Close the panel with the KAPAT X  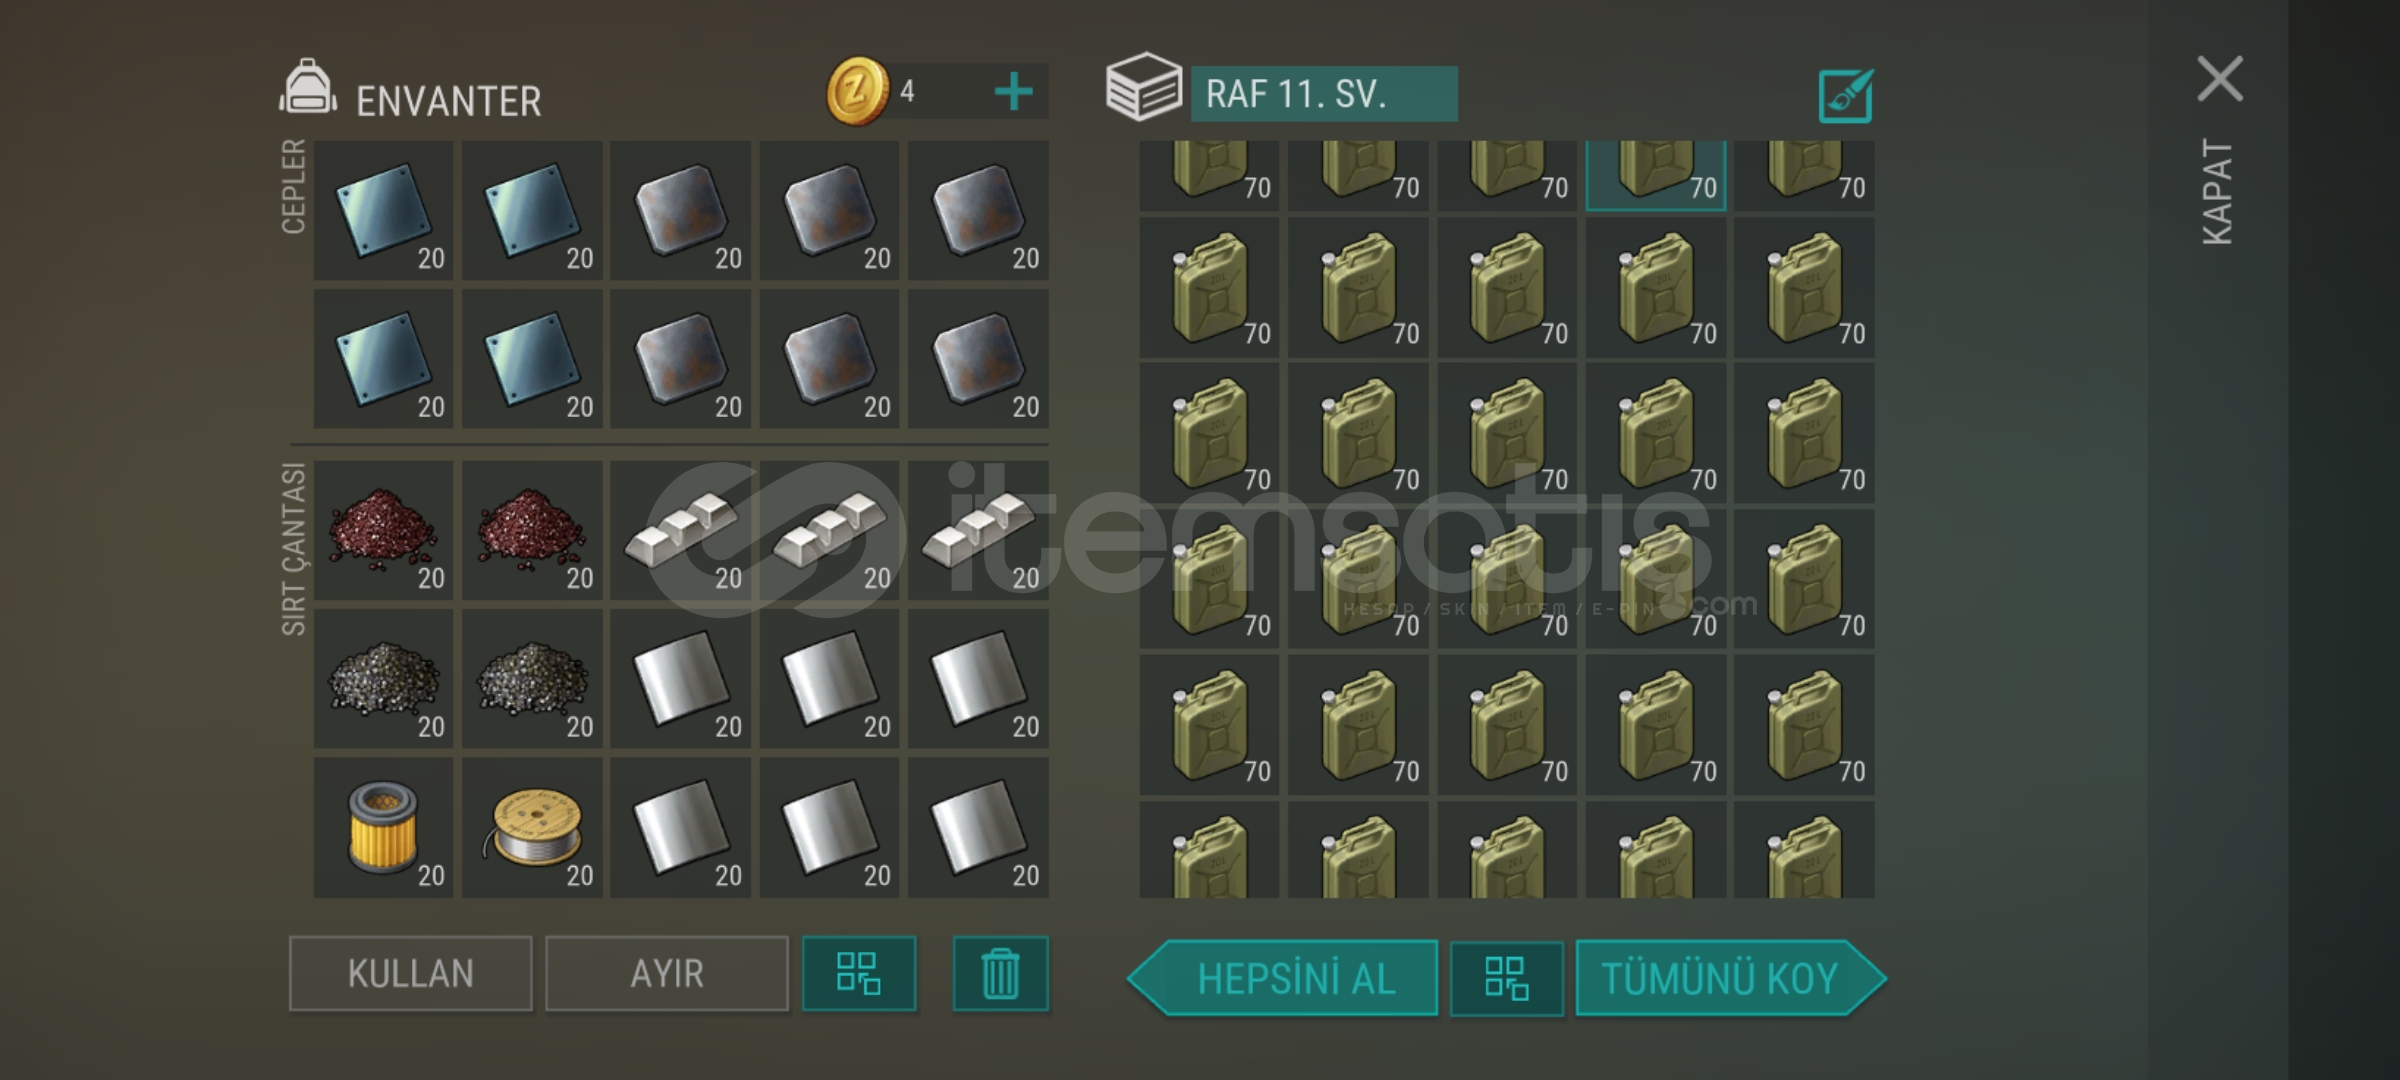pyautogui.click(x=2220, y=80)
